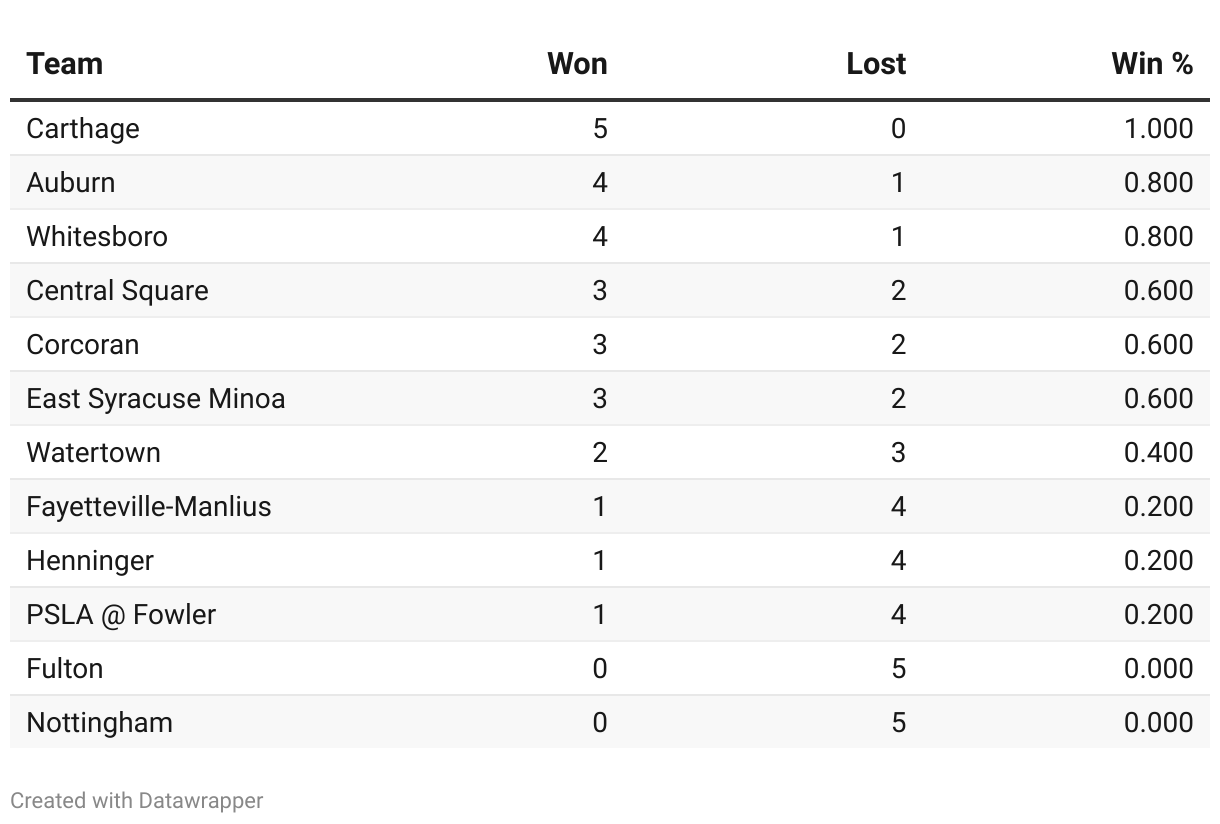The height and width of the screenshot is (824, 1220).
Task: Click Central Square in the table
Action: 118,291
